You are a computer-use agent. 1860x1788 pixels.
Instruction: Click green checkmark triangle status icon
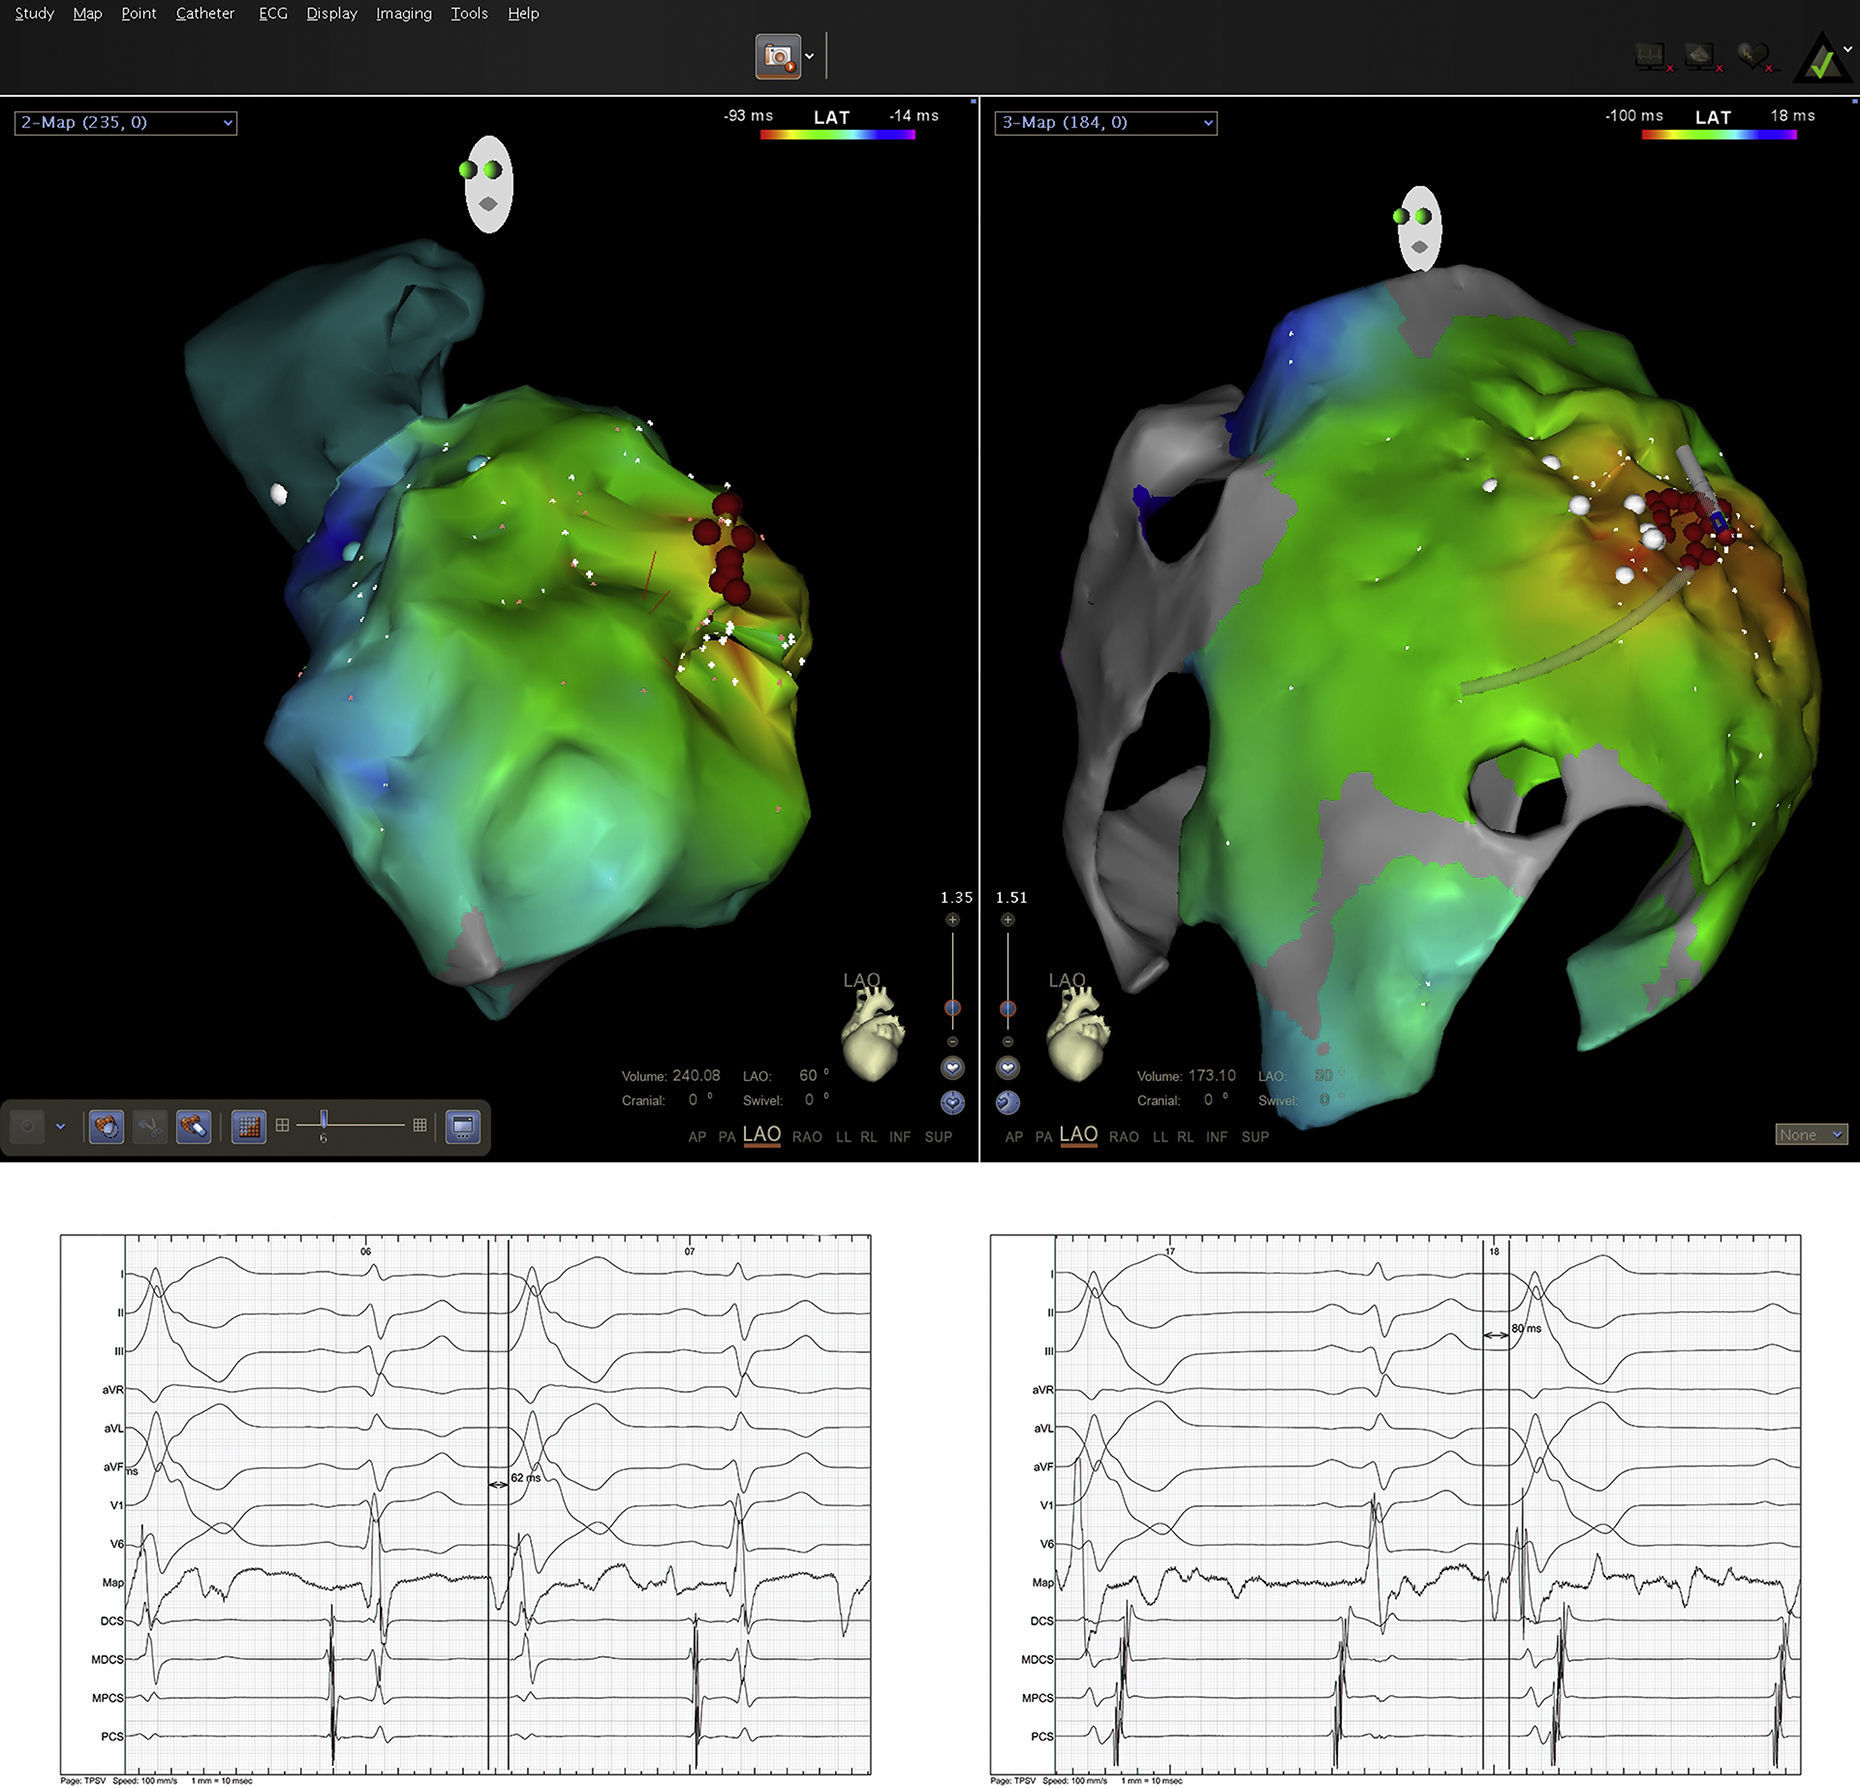tap(1821, 61)
